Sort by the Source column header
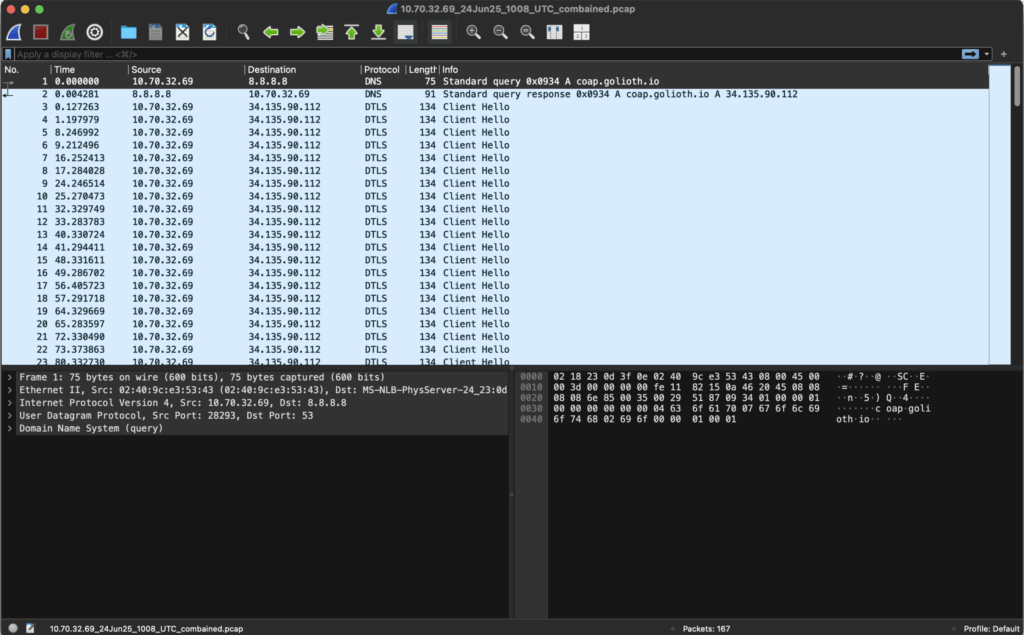1024x635 pixels. (186, 69)
